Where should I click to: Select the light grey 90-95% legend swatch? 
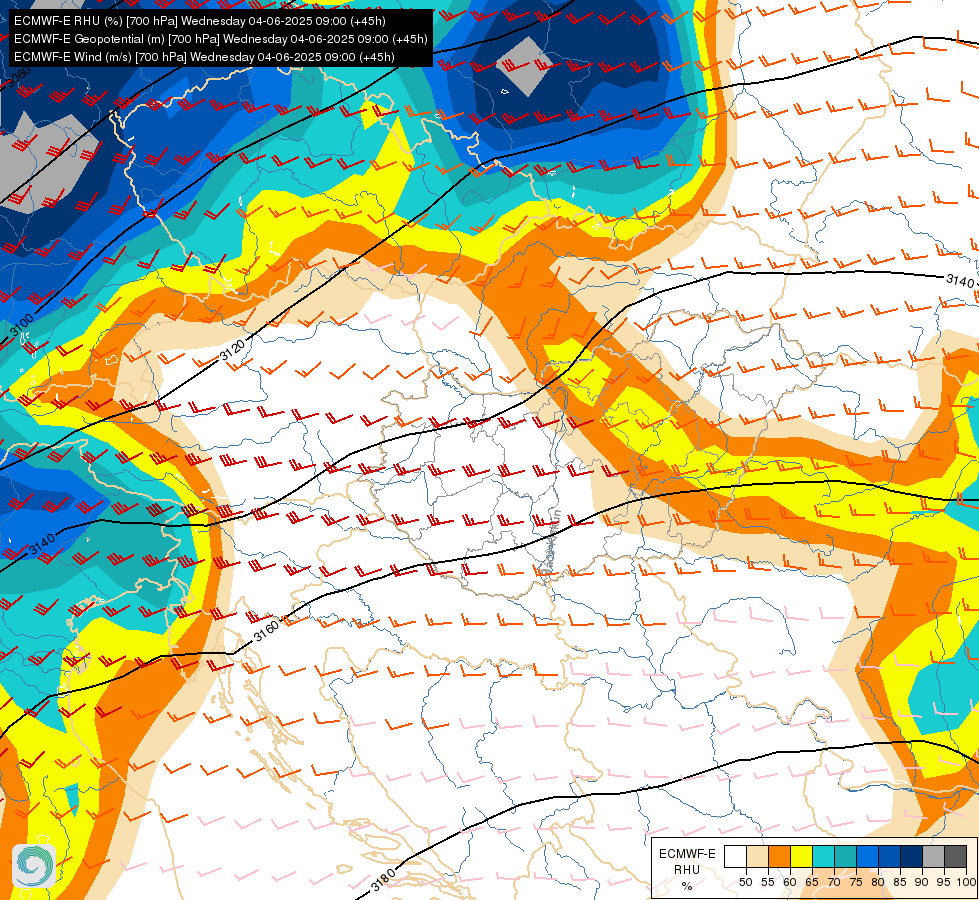[933, 856]
